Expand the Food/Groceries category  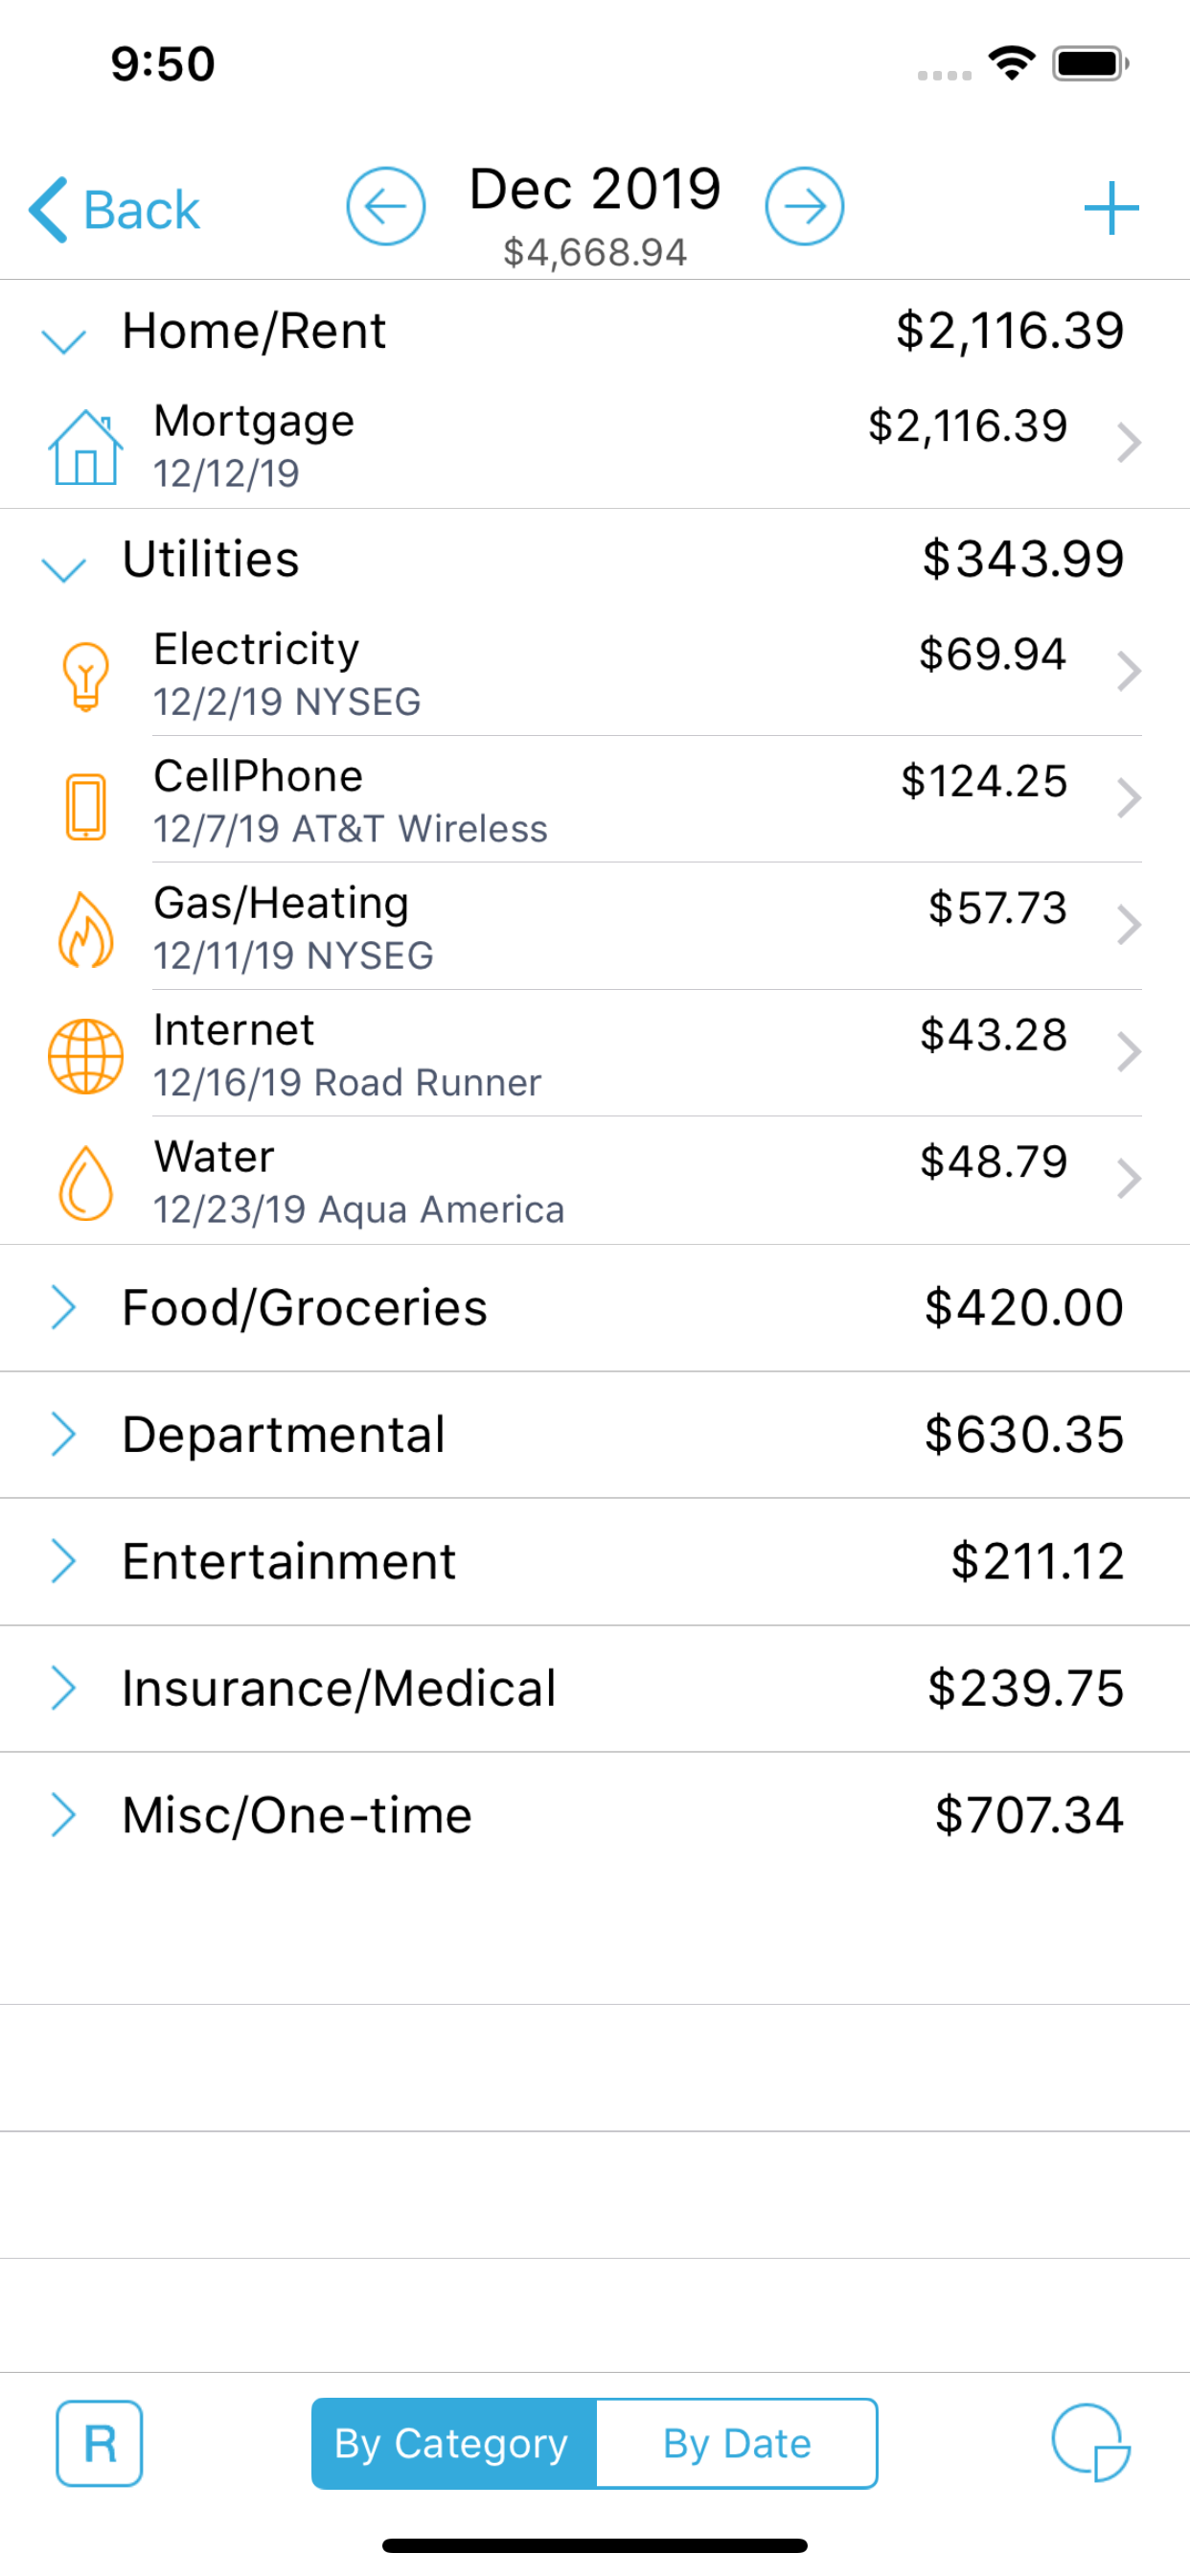click(63, 1307)
